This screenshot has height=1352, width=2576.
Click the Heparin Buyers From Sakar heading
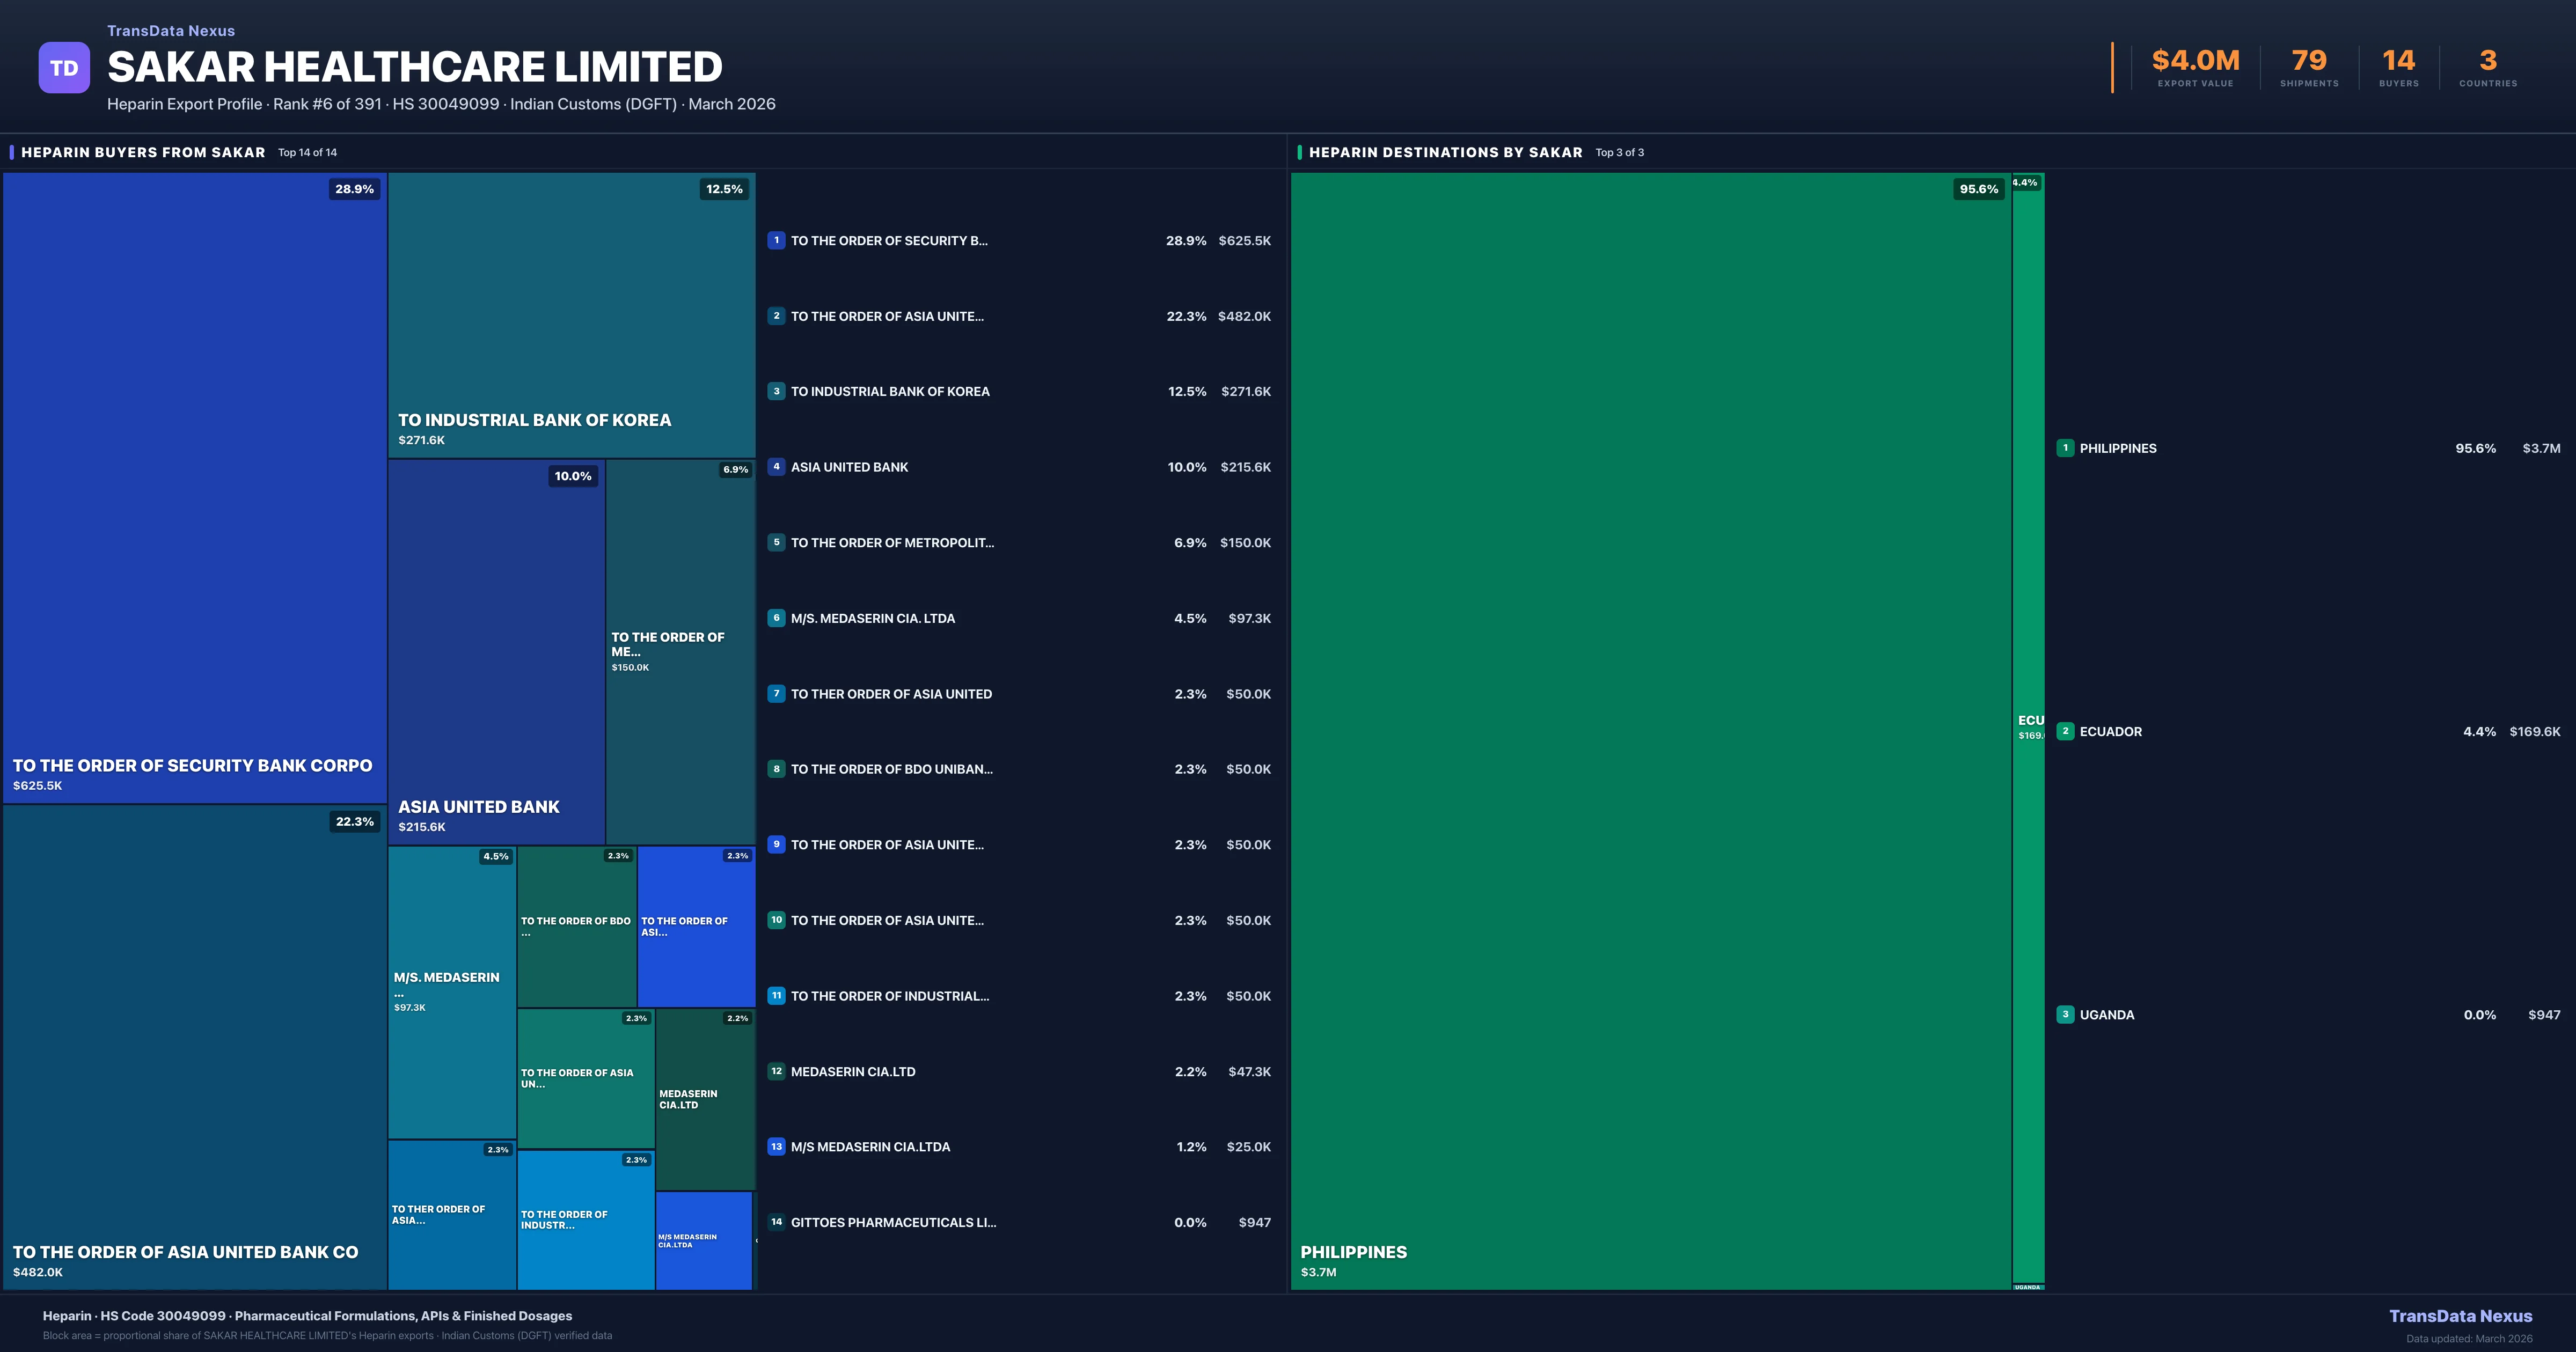[143, 152]
